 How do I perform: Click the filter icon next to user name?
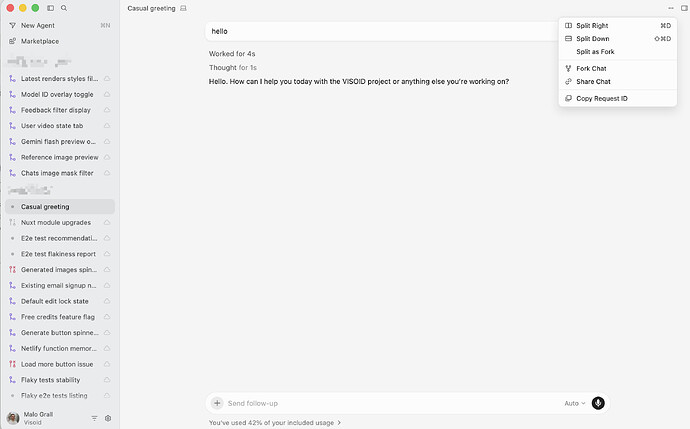tap(94, 418)
